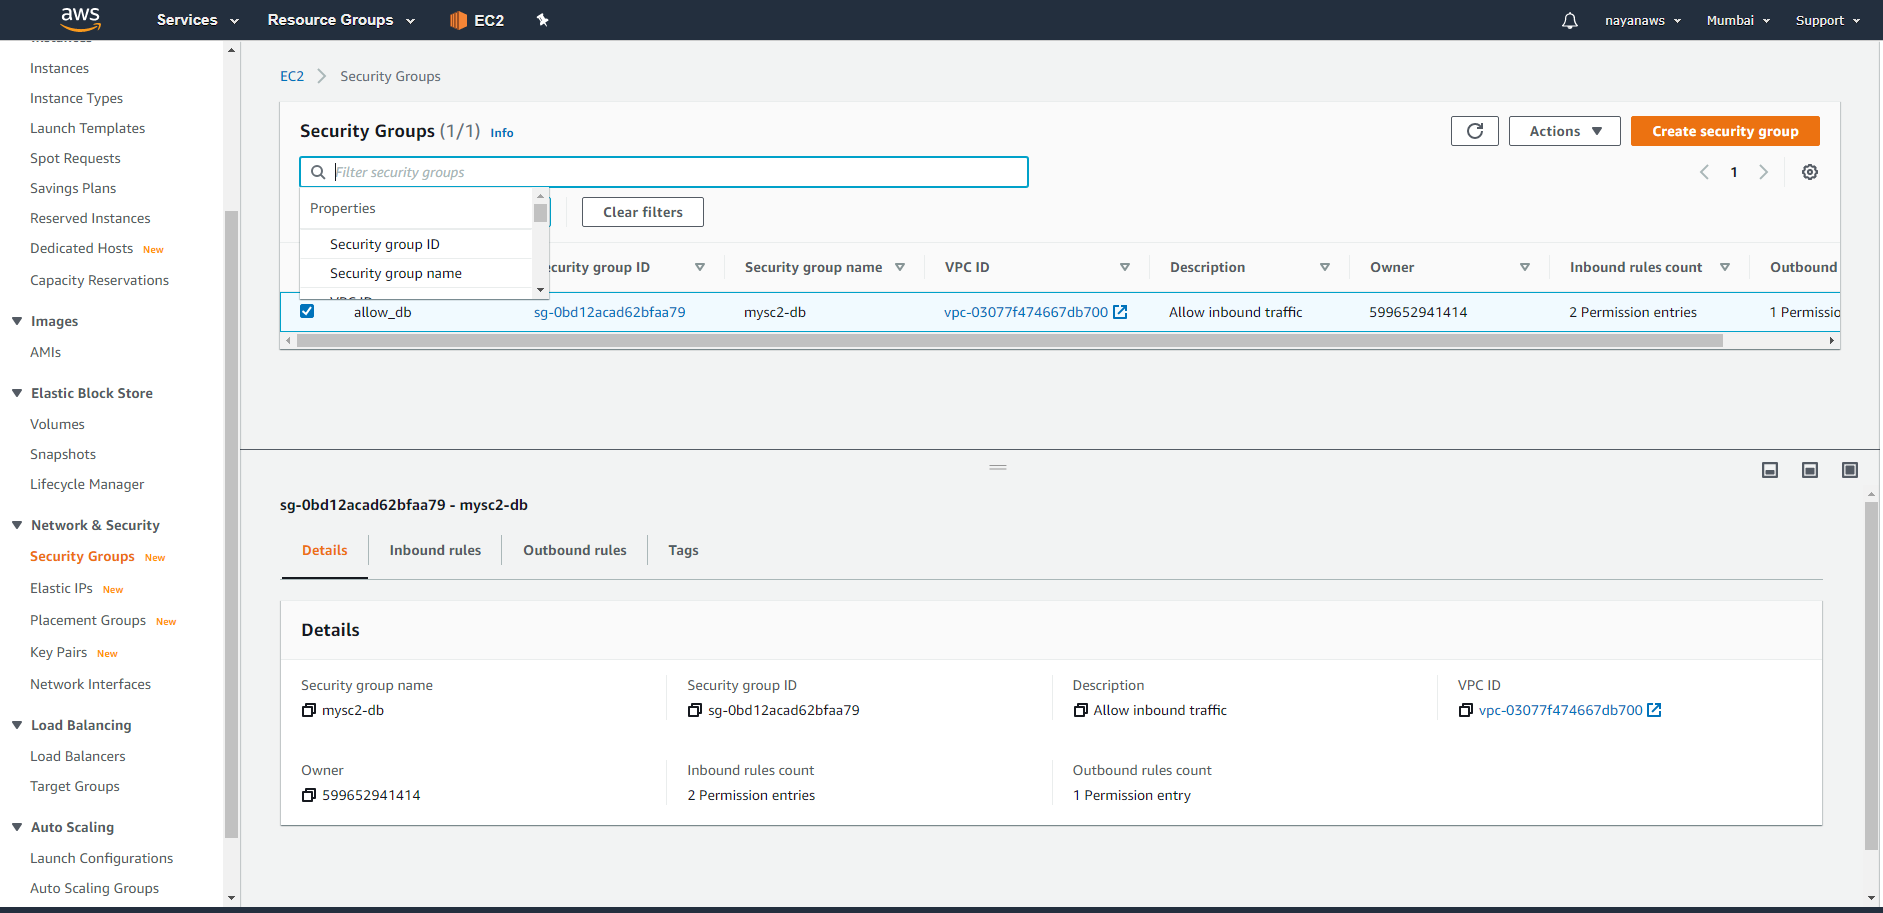Image resolution: width=1883 pixels, height=913 pixels.
Task: Open the EC2 console preferences gear
Action: tap(1809, 171)
